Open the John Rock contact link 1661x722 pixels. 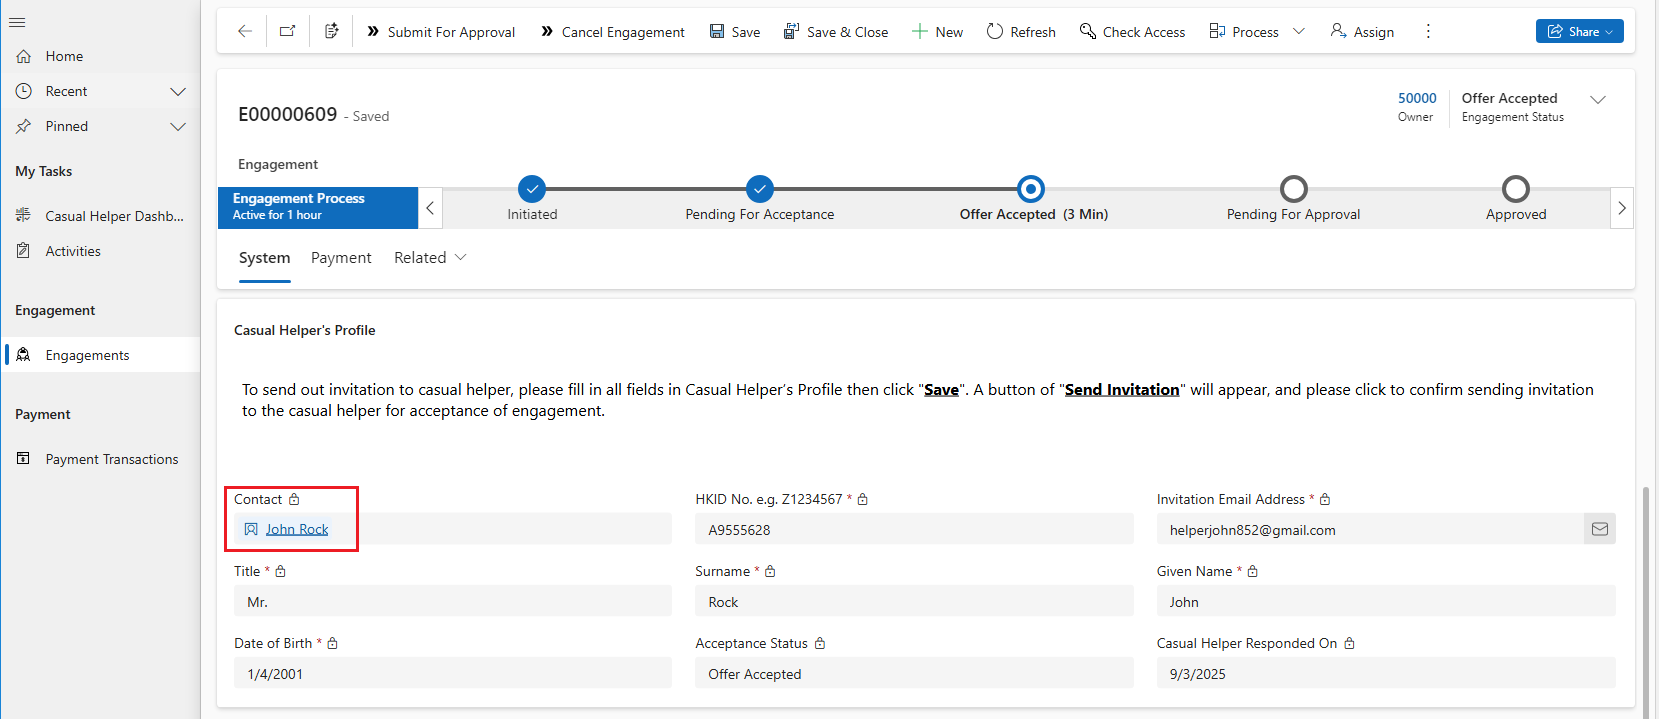[x=297, y=529]
